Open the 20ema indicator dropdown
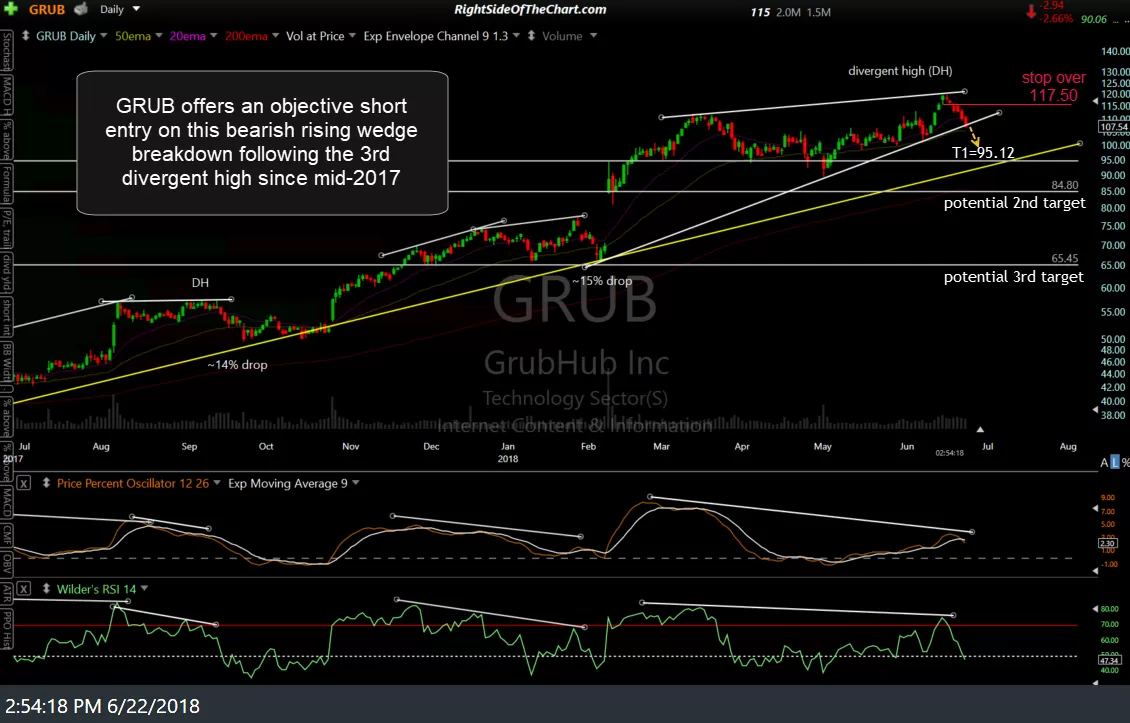This screenshot has width=1130, height=723. coord(213,35)
